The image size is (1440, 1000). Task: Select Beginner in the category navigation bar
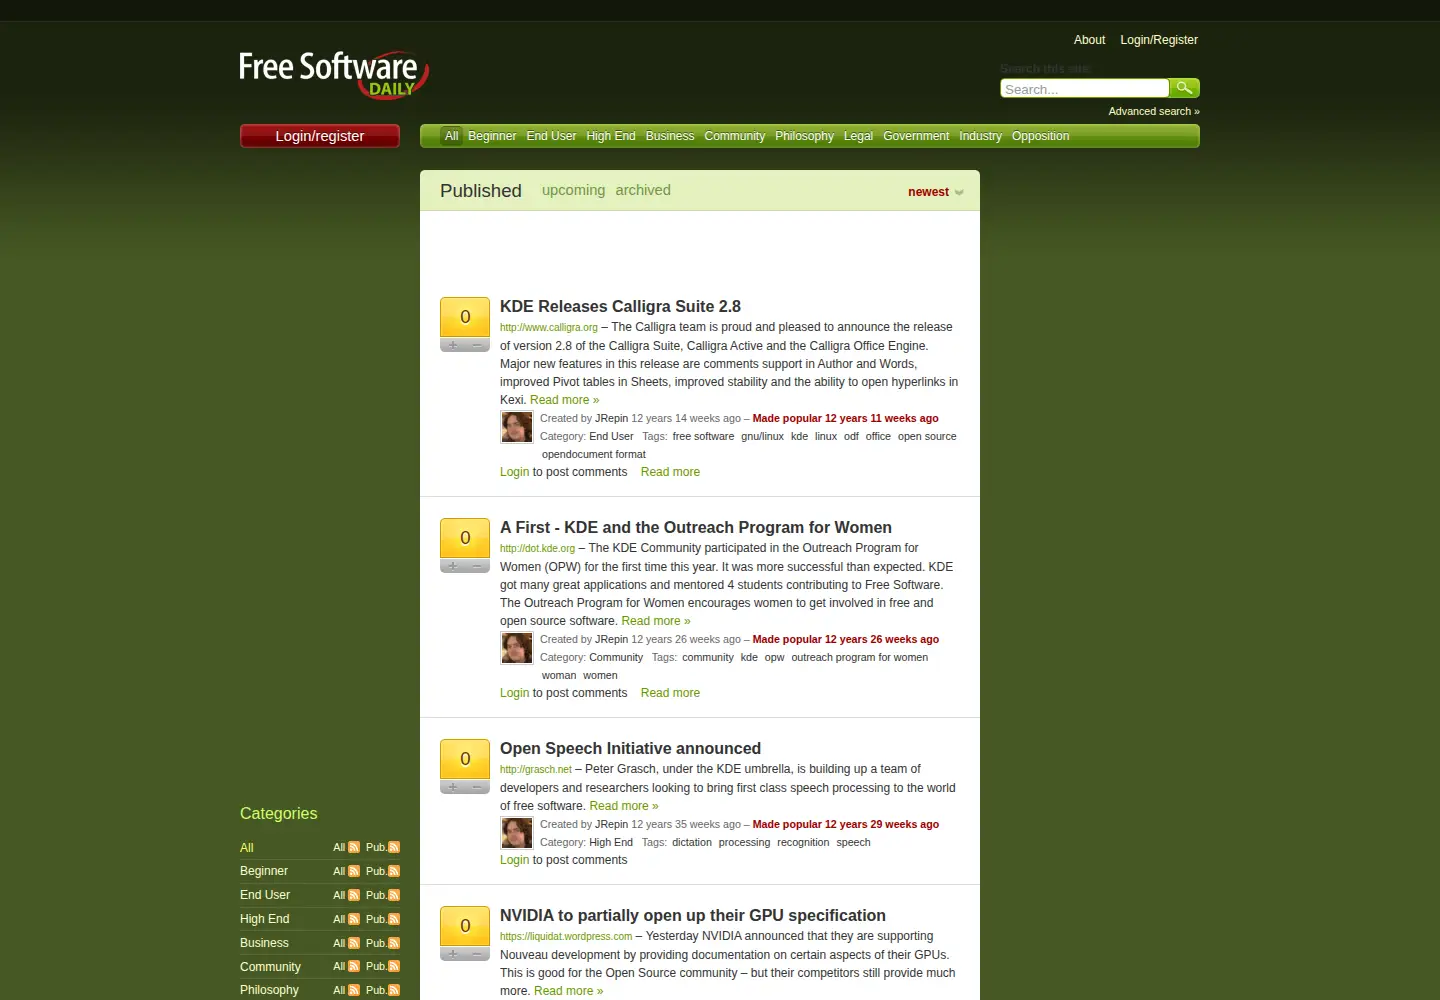coord(492,136)
